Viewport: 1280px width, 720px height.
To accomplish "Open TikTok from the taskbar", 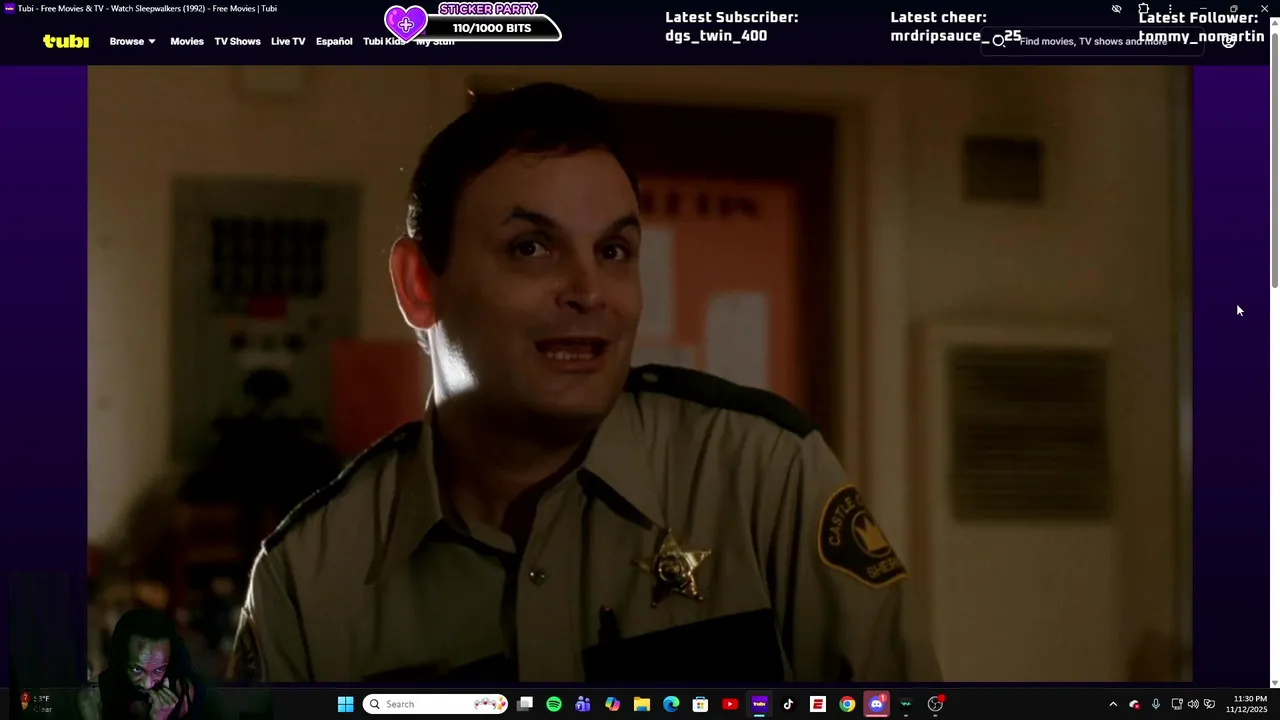I will pyautogui.click(x=788, y=704).
